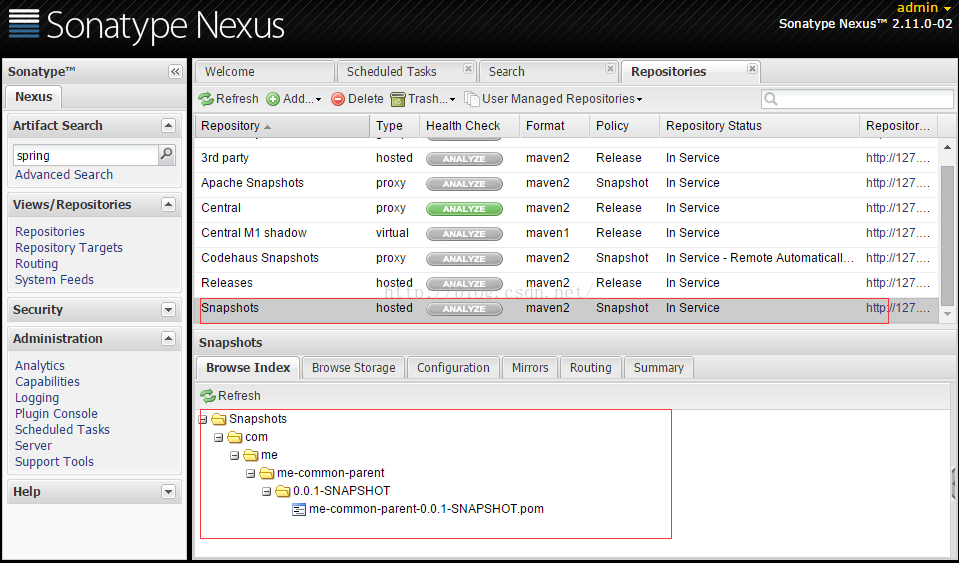Collapse the 0.0.1-SNAPSHOT folder node
959x563 pixels.
tap(266, 491)
